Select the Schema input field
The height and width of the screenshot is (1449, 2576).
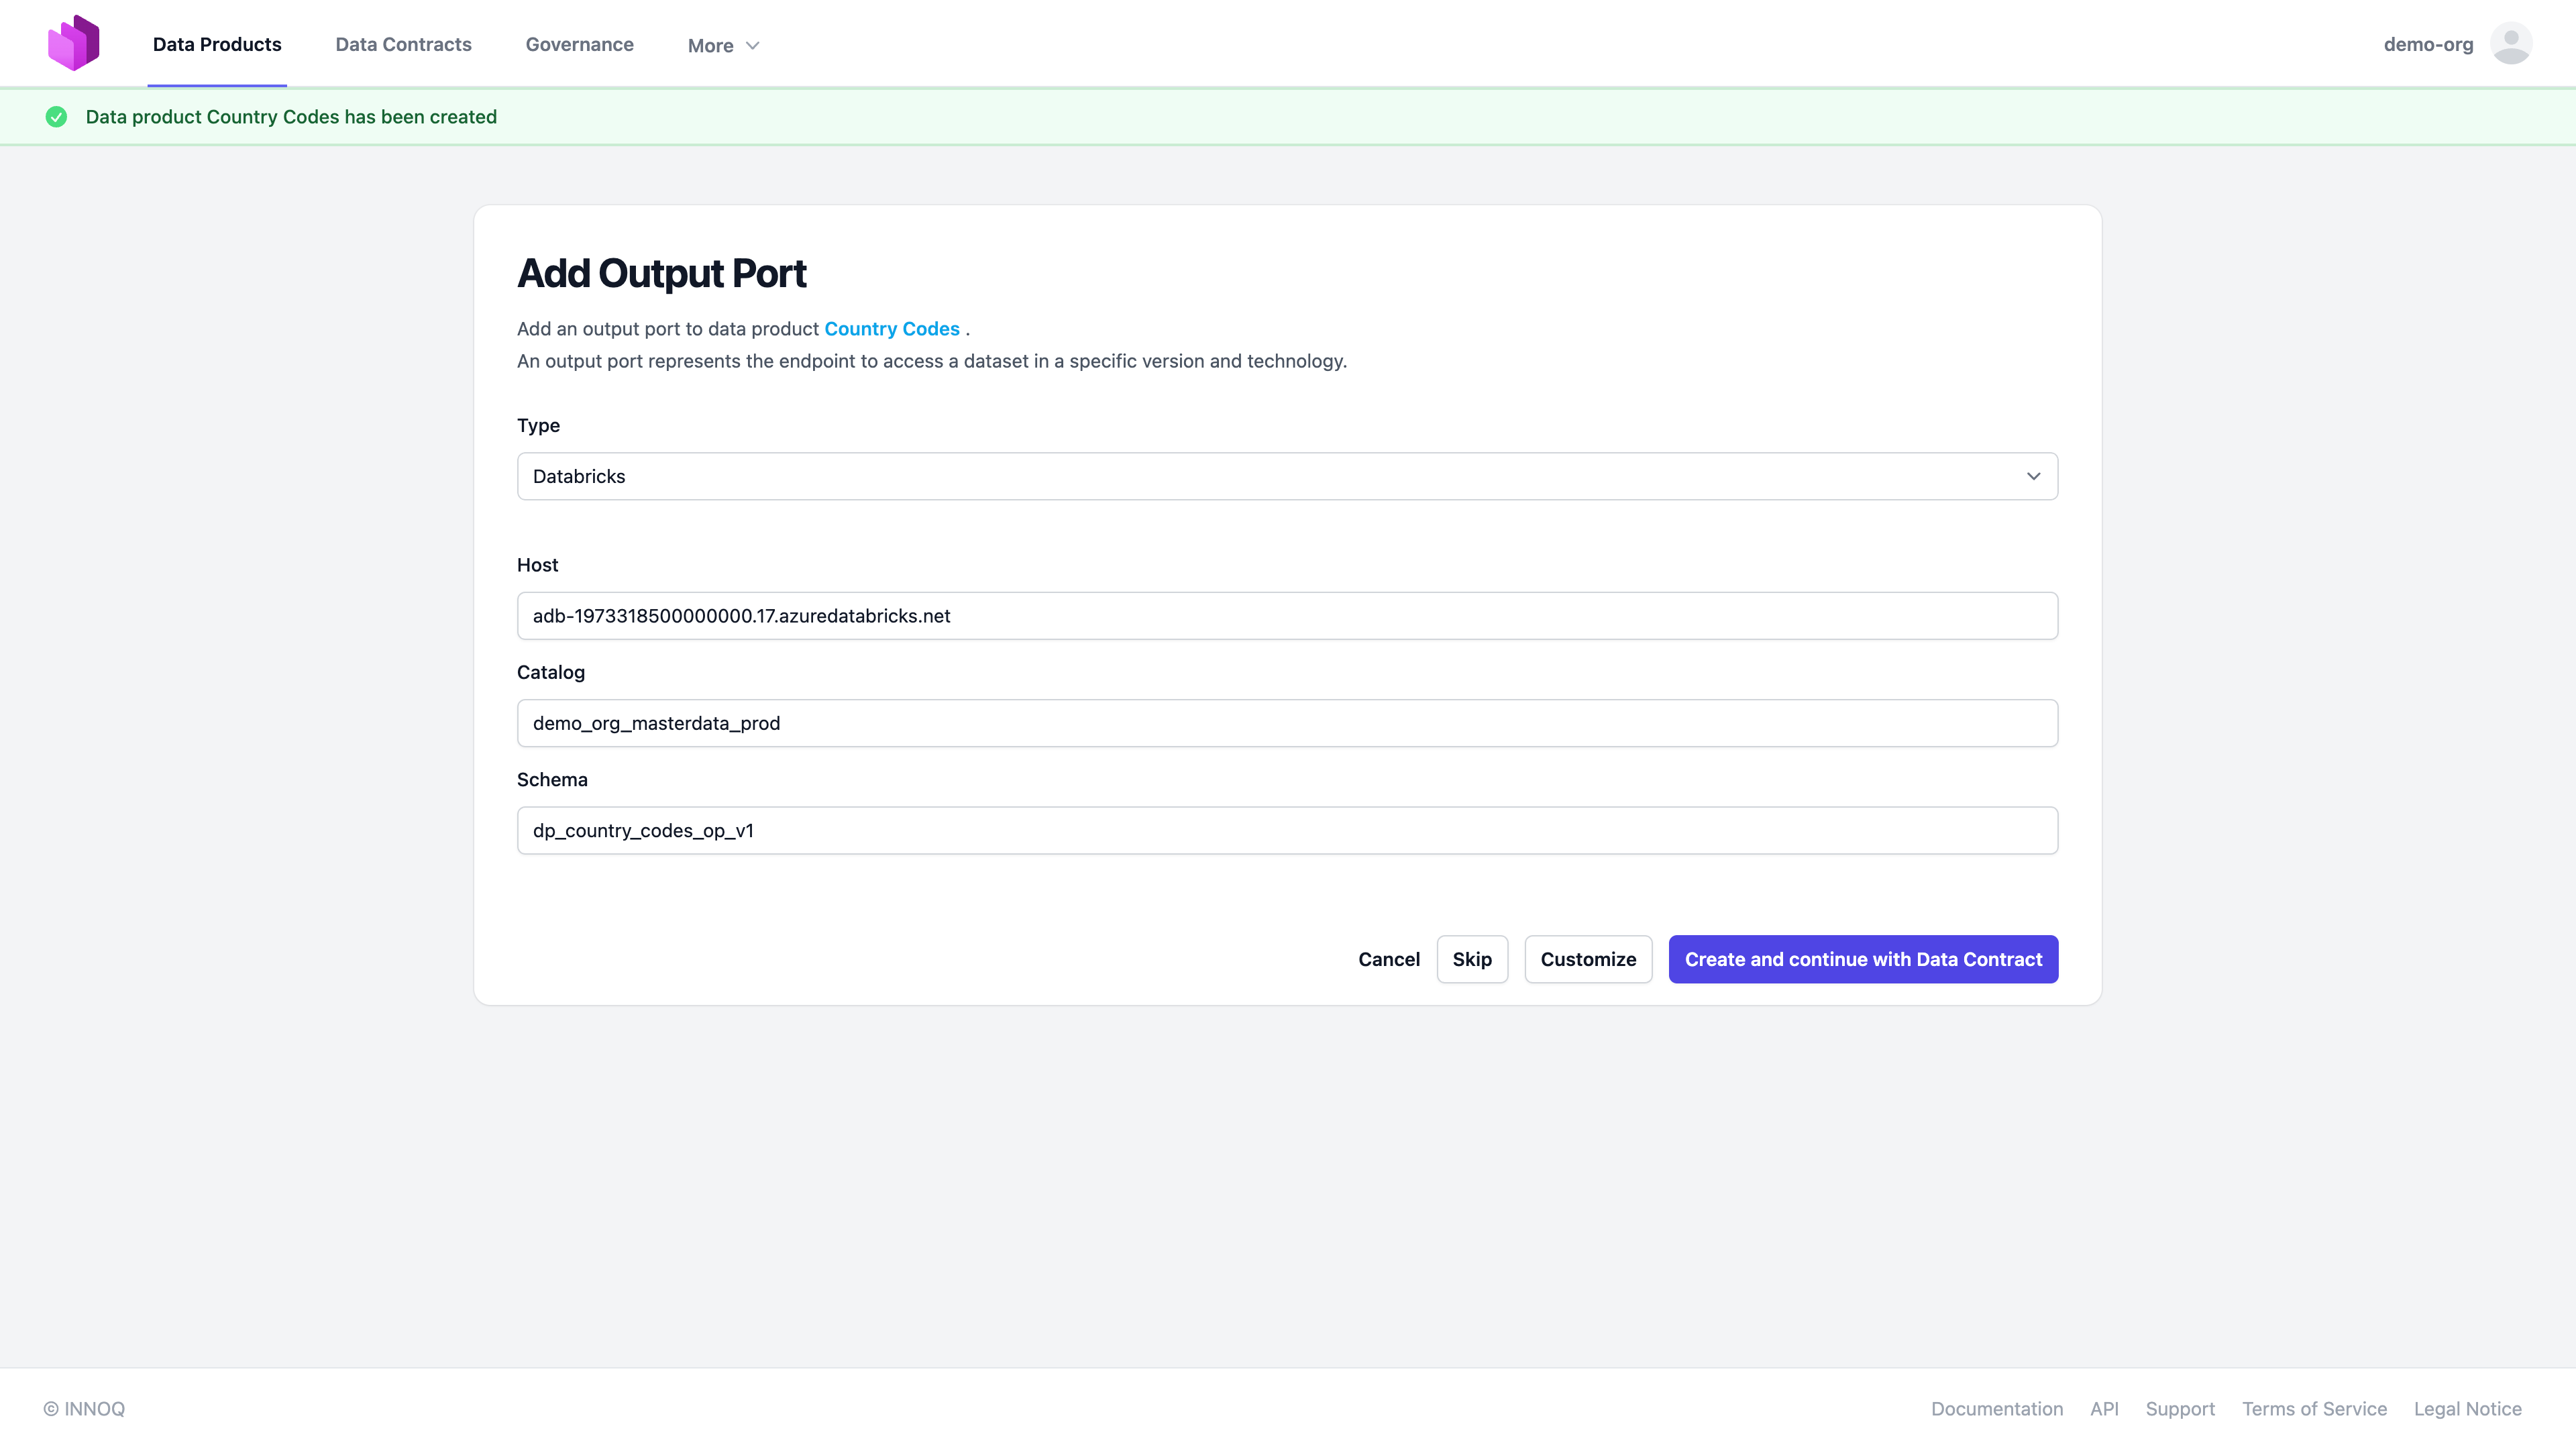tap(1286, 830)
